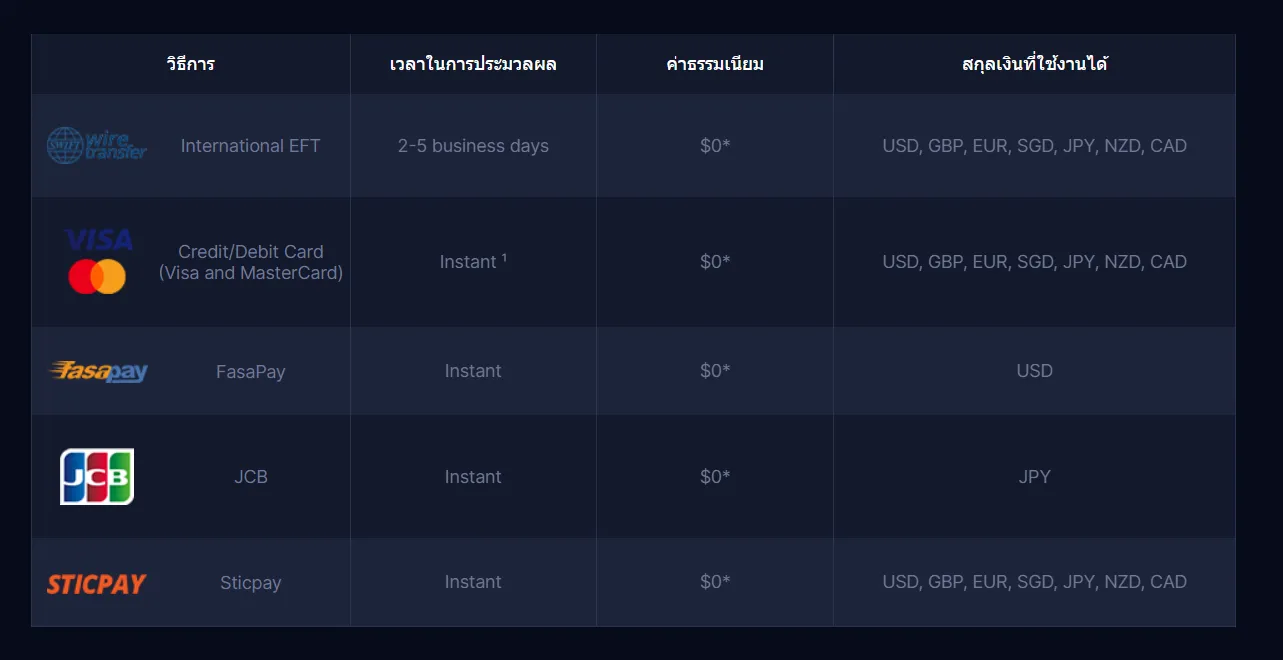
Task: Click the $0* fee for FasaPay
Action: tap(715, 371)
